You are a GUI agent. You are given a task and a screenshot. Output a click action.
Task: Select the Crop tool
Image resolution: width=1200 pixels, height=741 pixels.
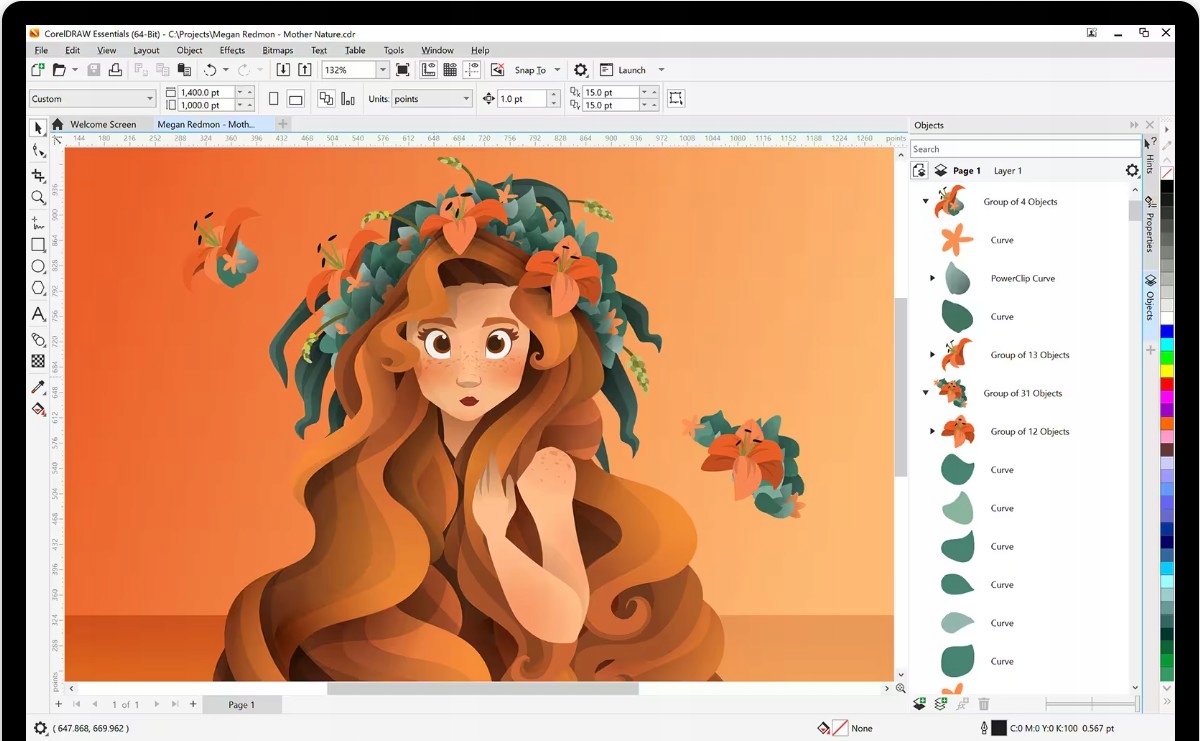point(38,176)
